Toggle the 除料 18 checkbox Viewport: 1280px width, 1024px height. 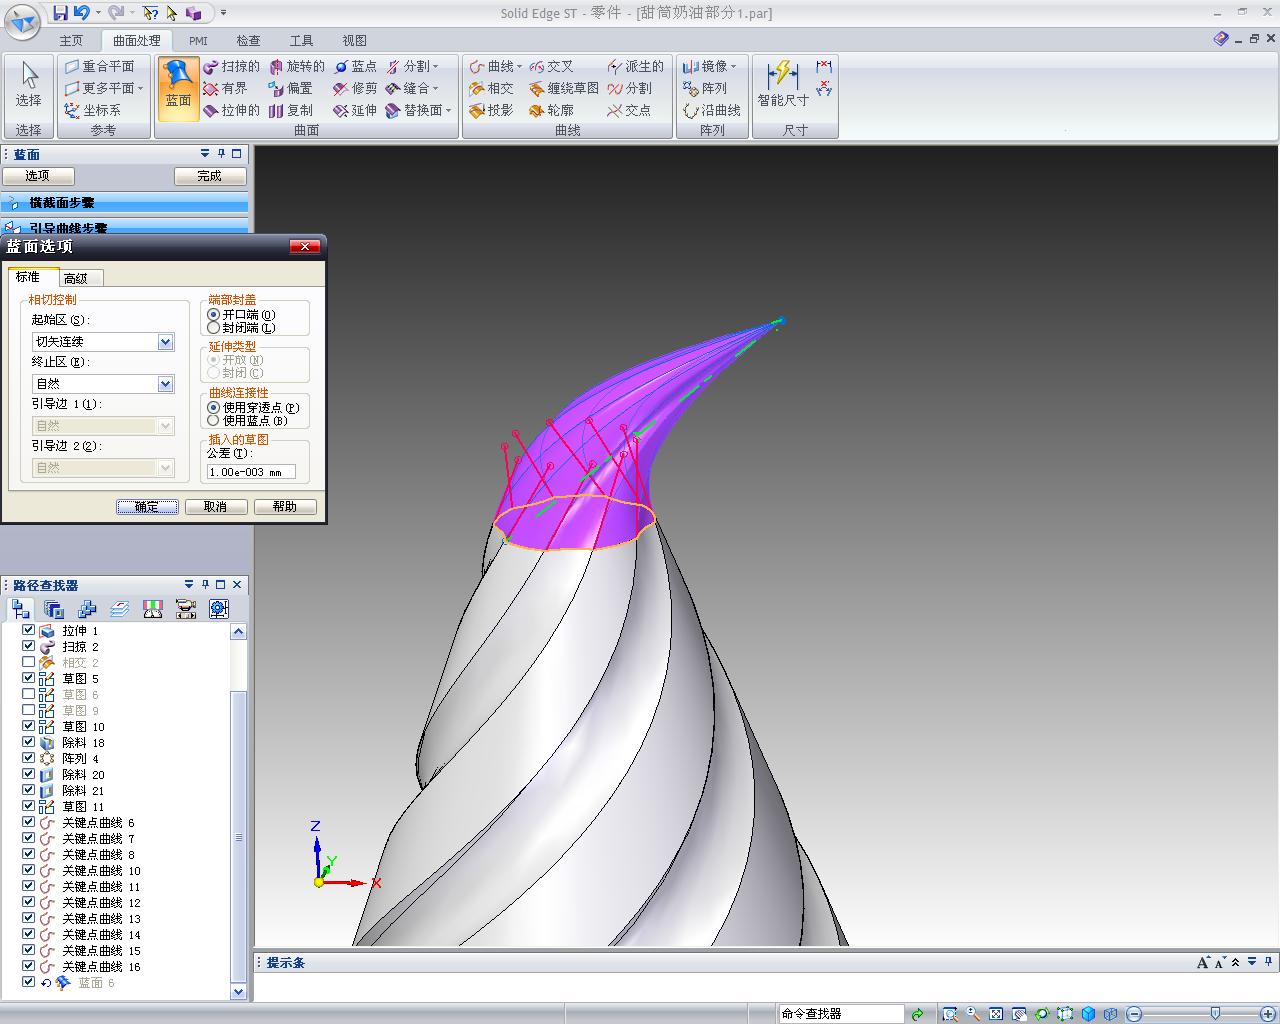pos(29,742)
